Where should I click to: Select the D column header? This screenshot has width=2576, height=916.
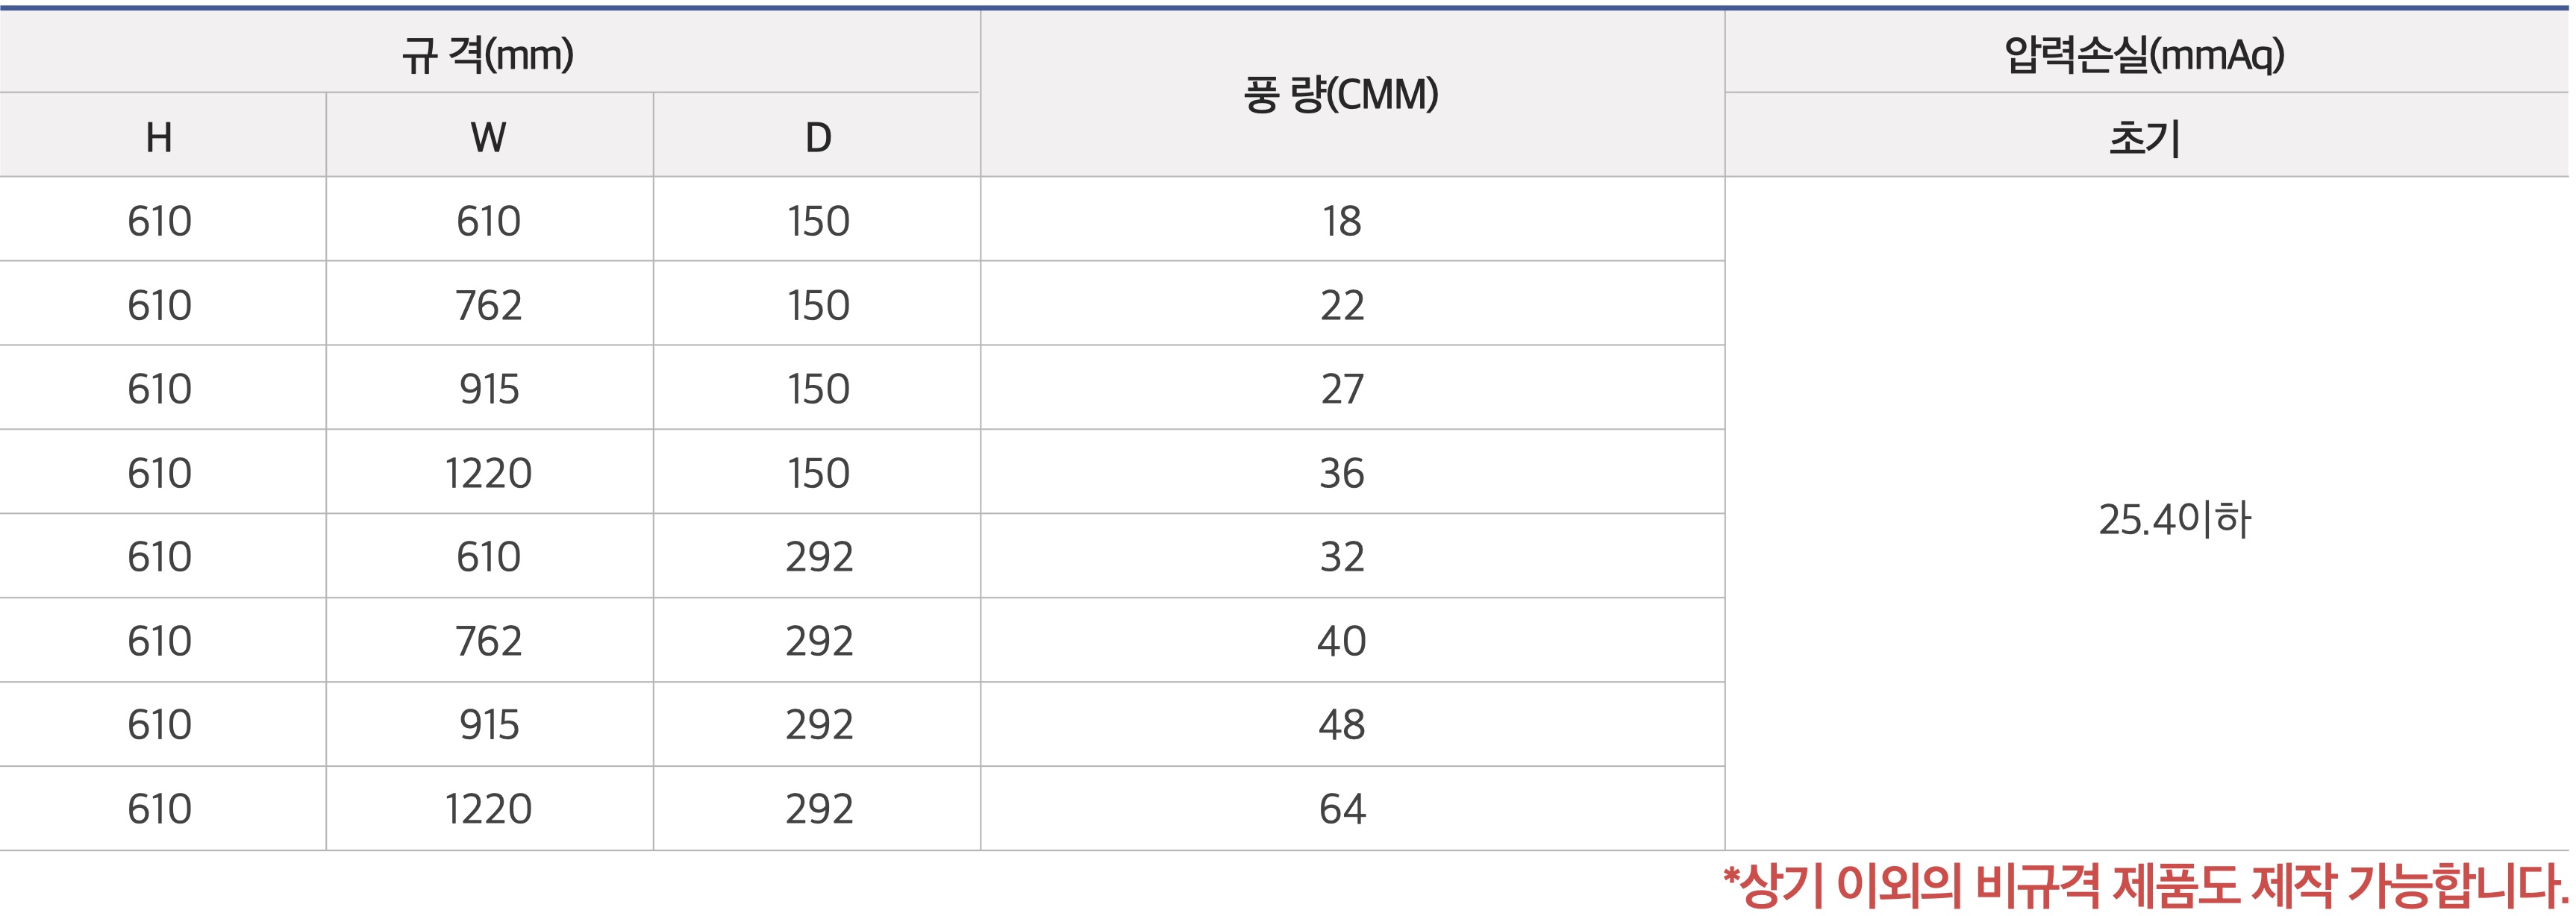[818, 137]
